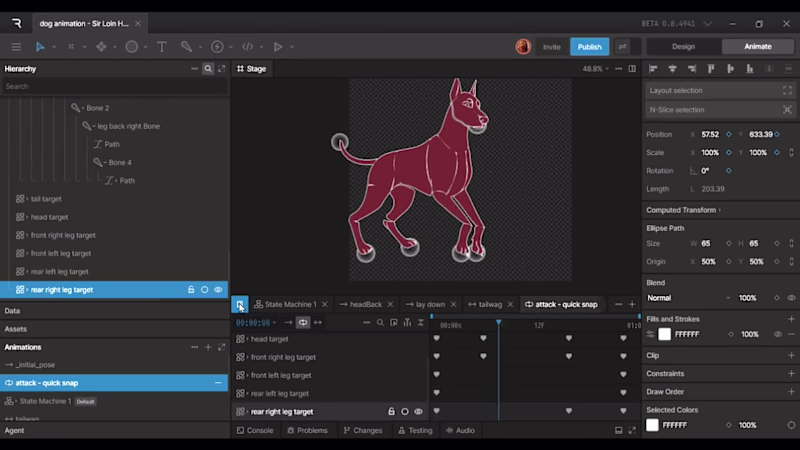This screenshot has width=800, height=450.
Task: Click the align bottom icon
Action: click(x=750, y=68)
